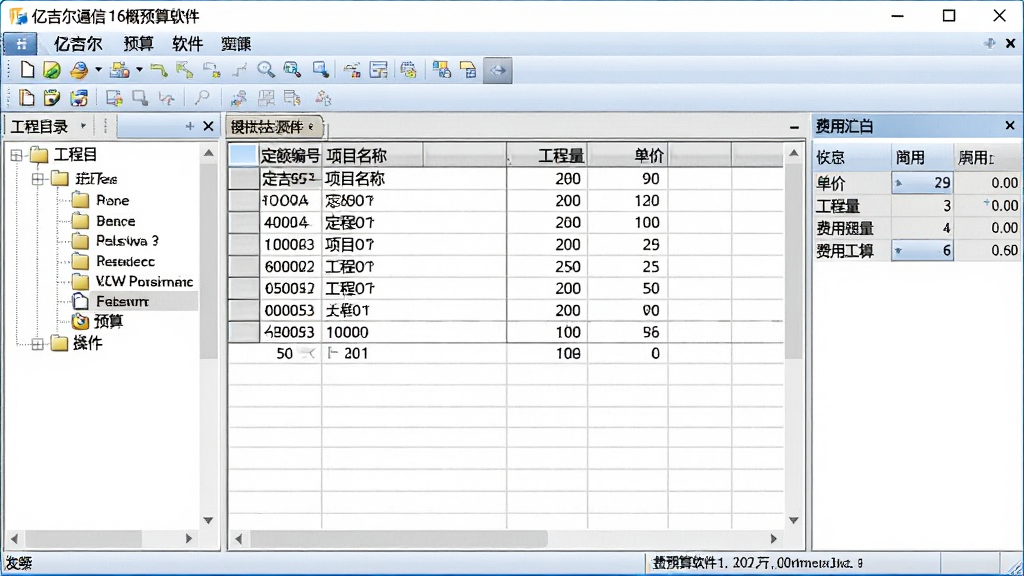1024x576 pixels.
Task: Click the tree panel's scroll down arrow
Action: 208,520
